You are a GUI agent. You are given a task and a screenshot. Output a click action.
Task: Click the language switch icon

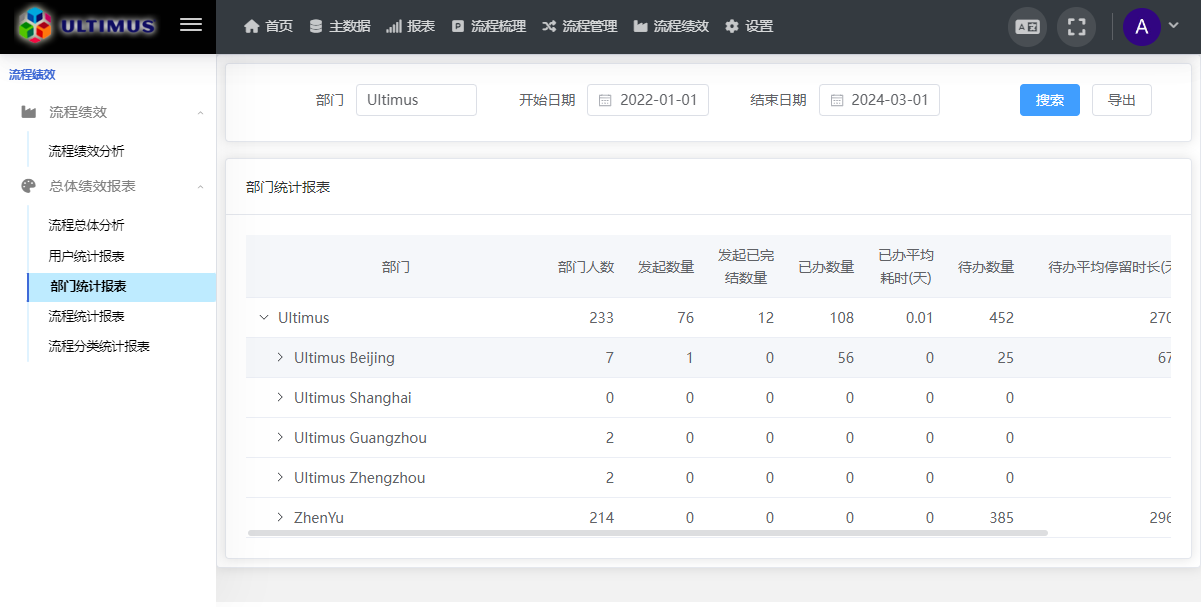1027,27
